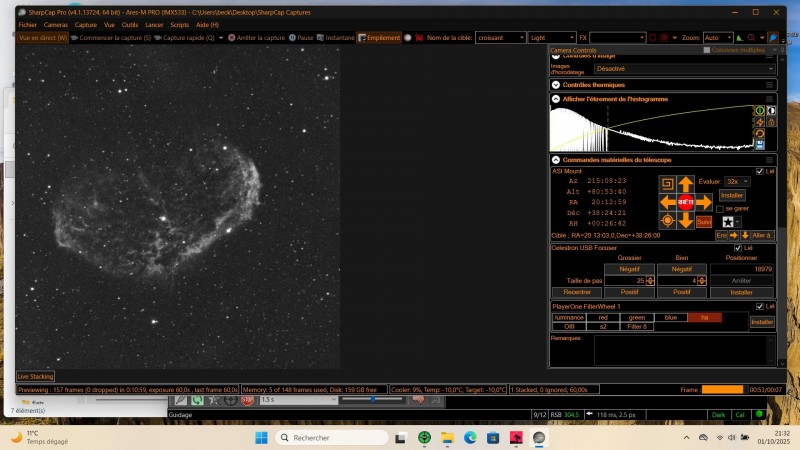
Task: Stop mount movement with the red stop button
Action: 686,202
